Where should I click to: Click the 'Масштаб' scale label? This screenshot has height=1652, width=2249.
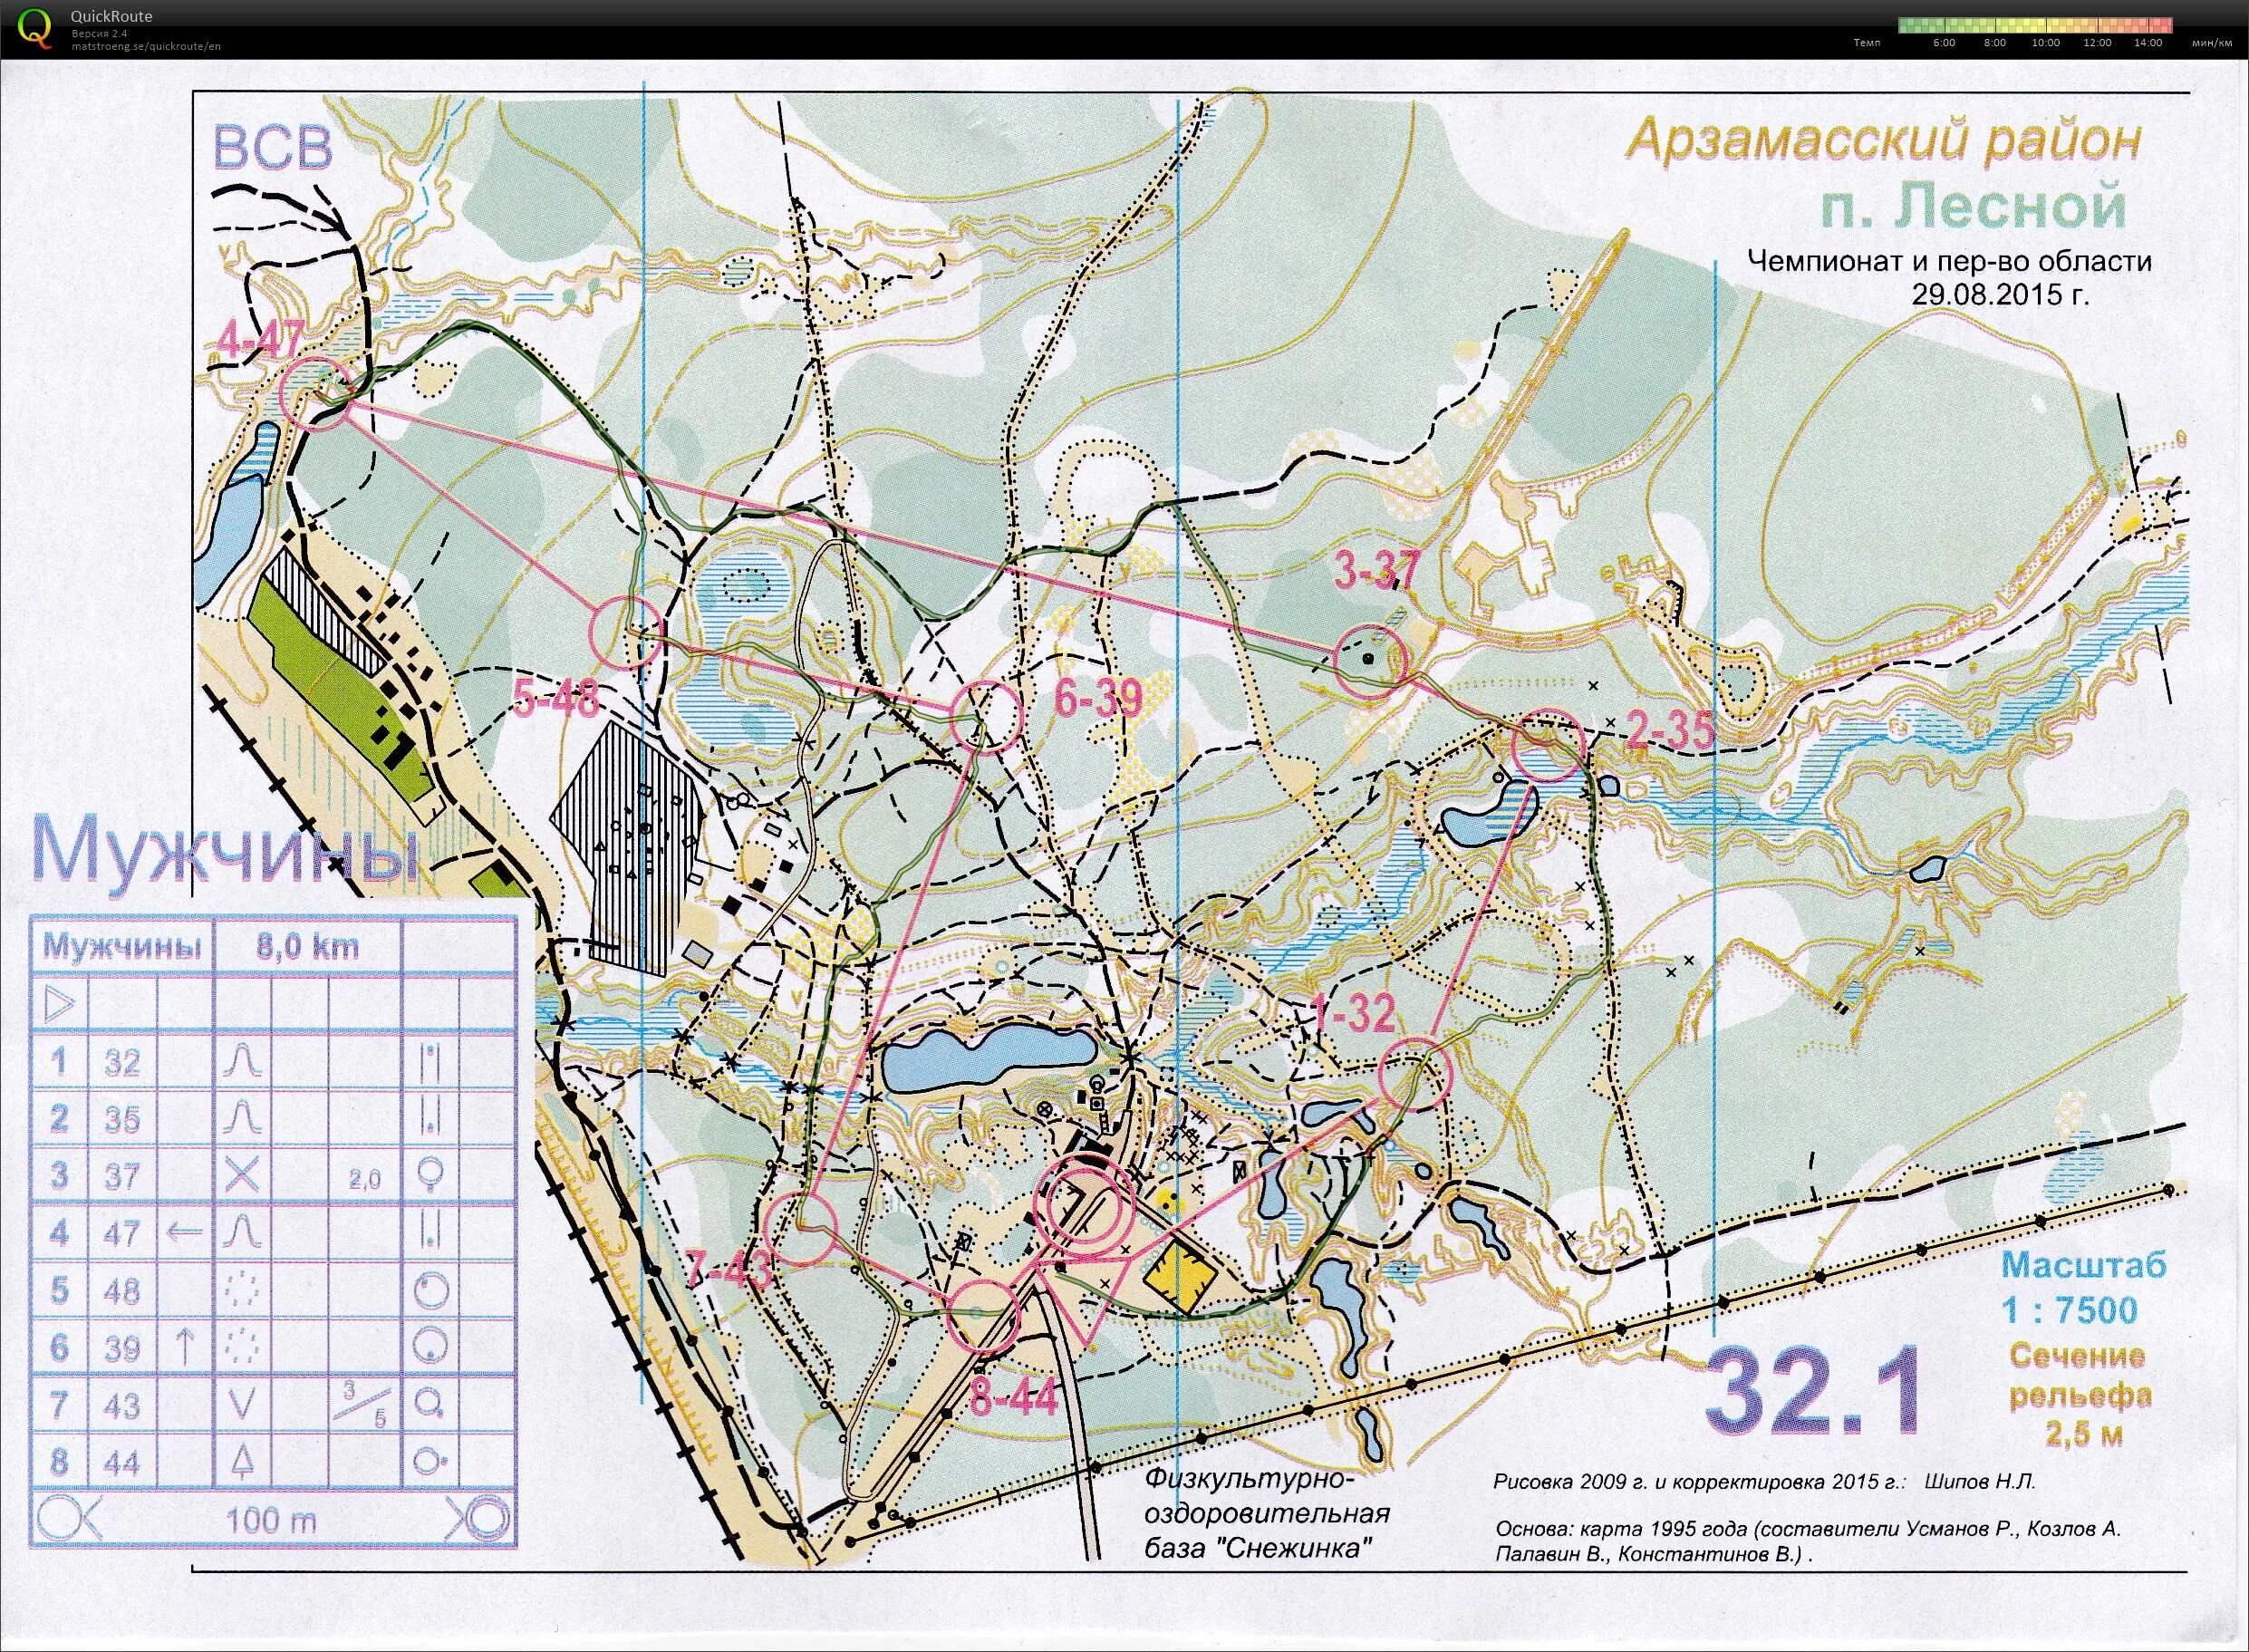[x=2083, y=1265]
